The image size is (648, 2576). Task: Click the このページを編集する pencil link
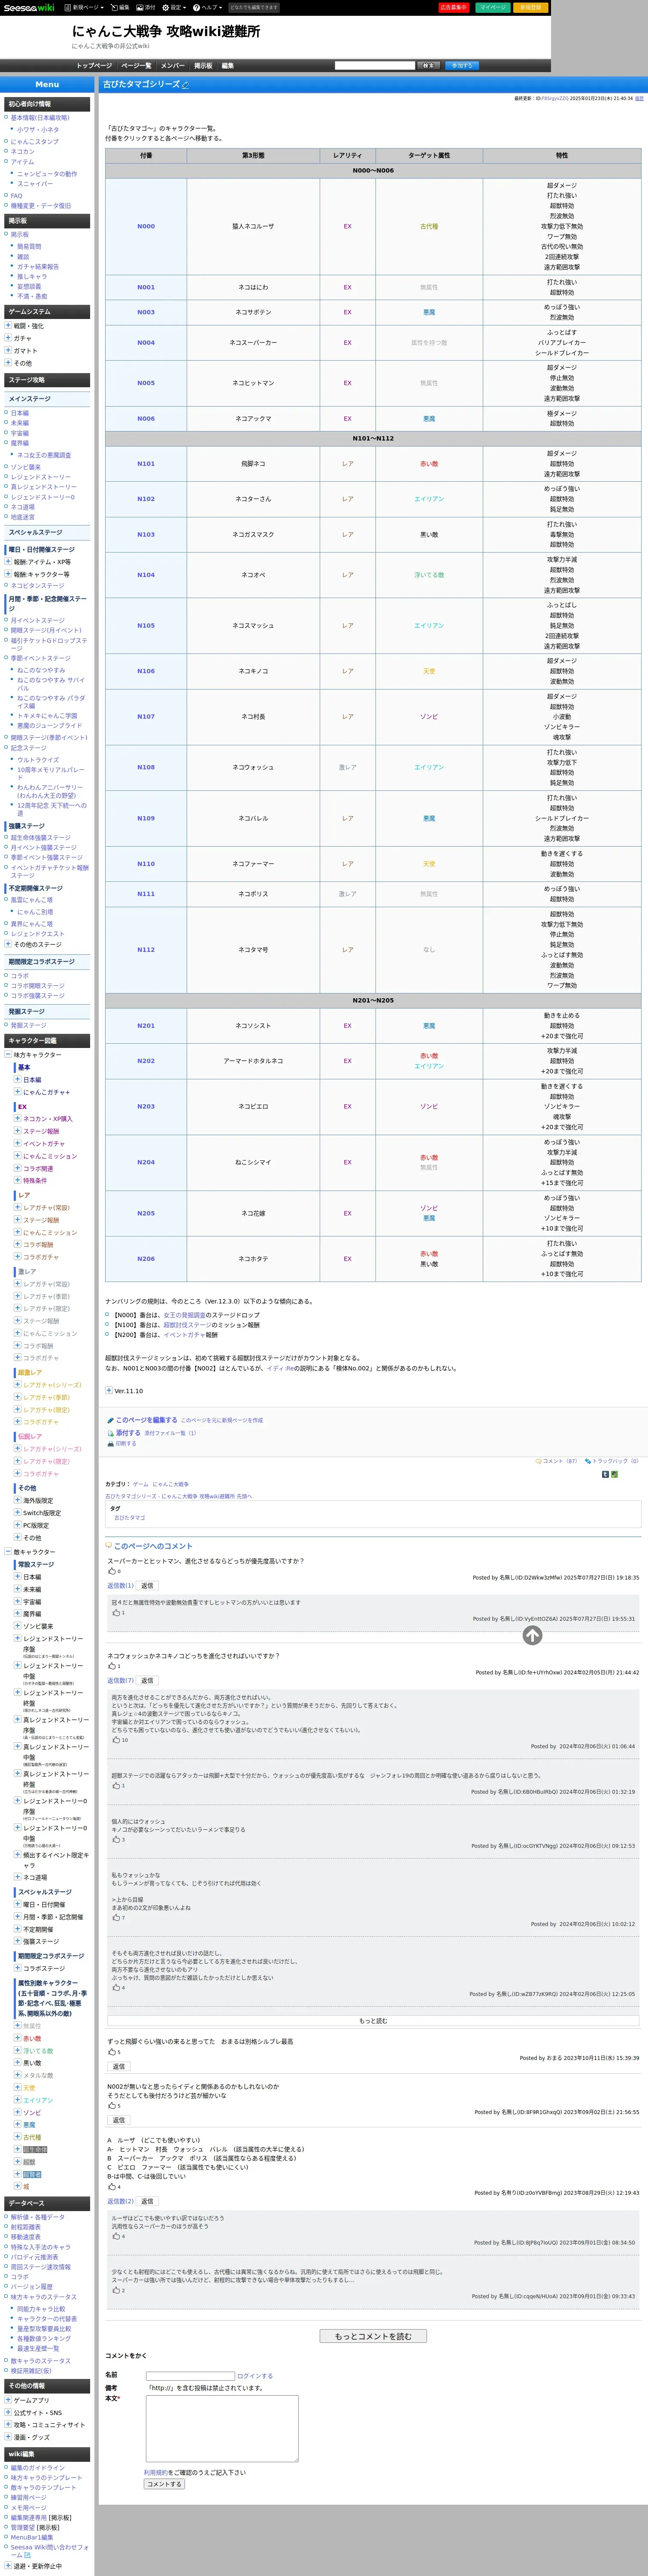point(142,1420)
